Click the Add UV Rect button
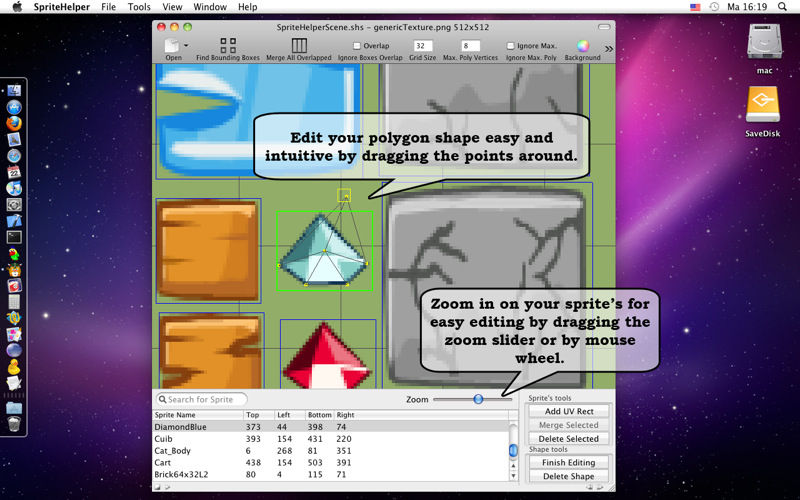Viewport: 800px width, 500px height. [569, 411]
